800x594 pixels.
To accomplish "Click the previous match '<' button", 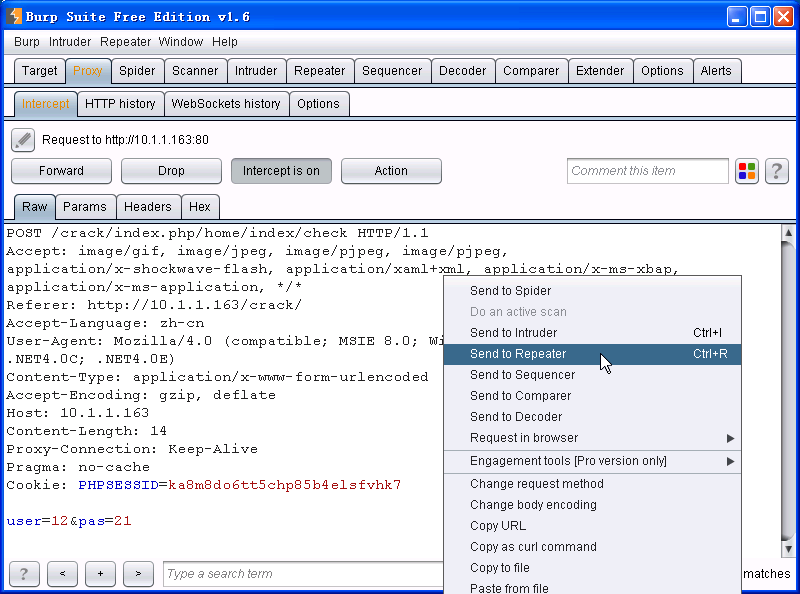I will tap(62, 574).
